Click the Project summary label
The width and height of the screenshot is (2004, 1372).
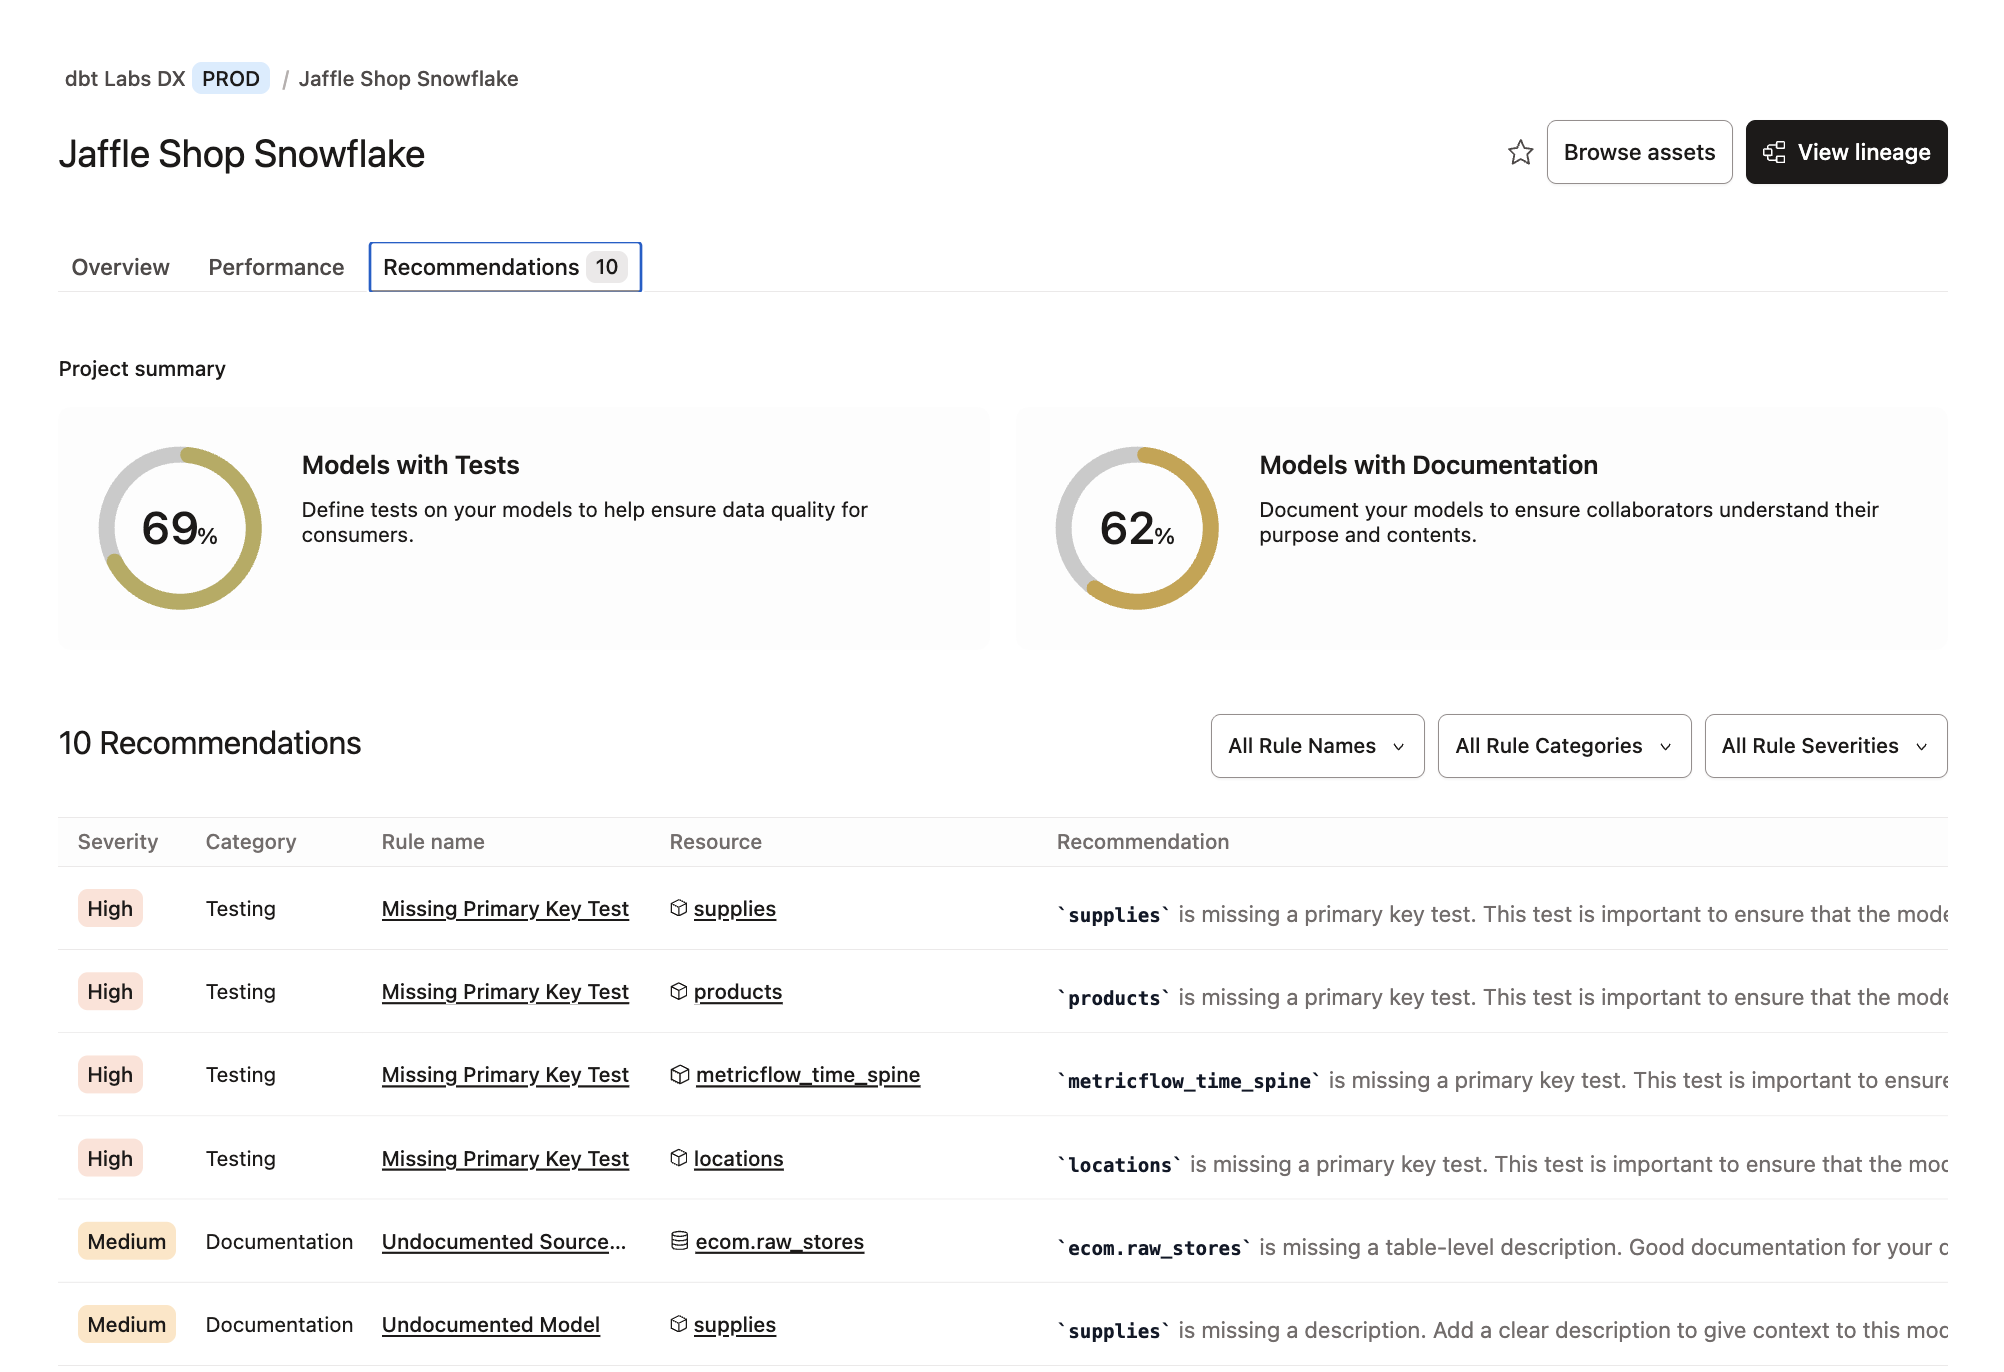point(142,369)
